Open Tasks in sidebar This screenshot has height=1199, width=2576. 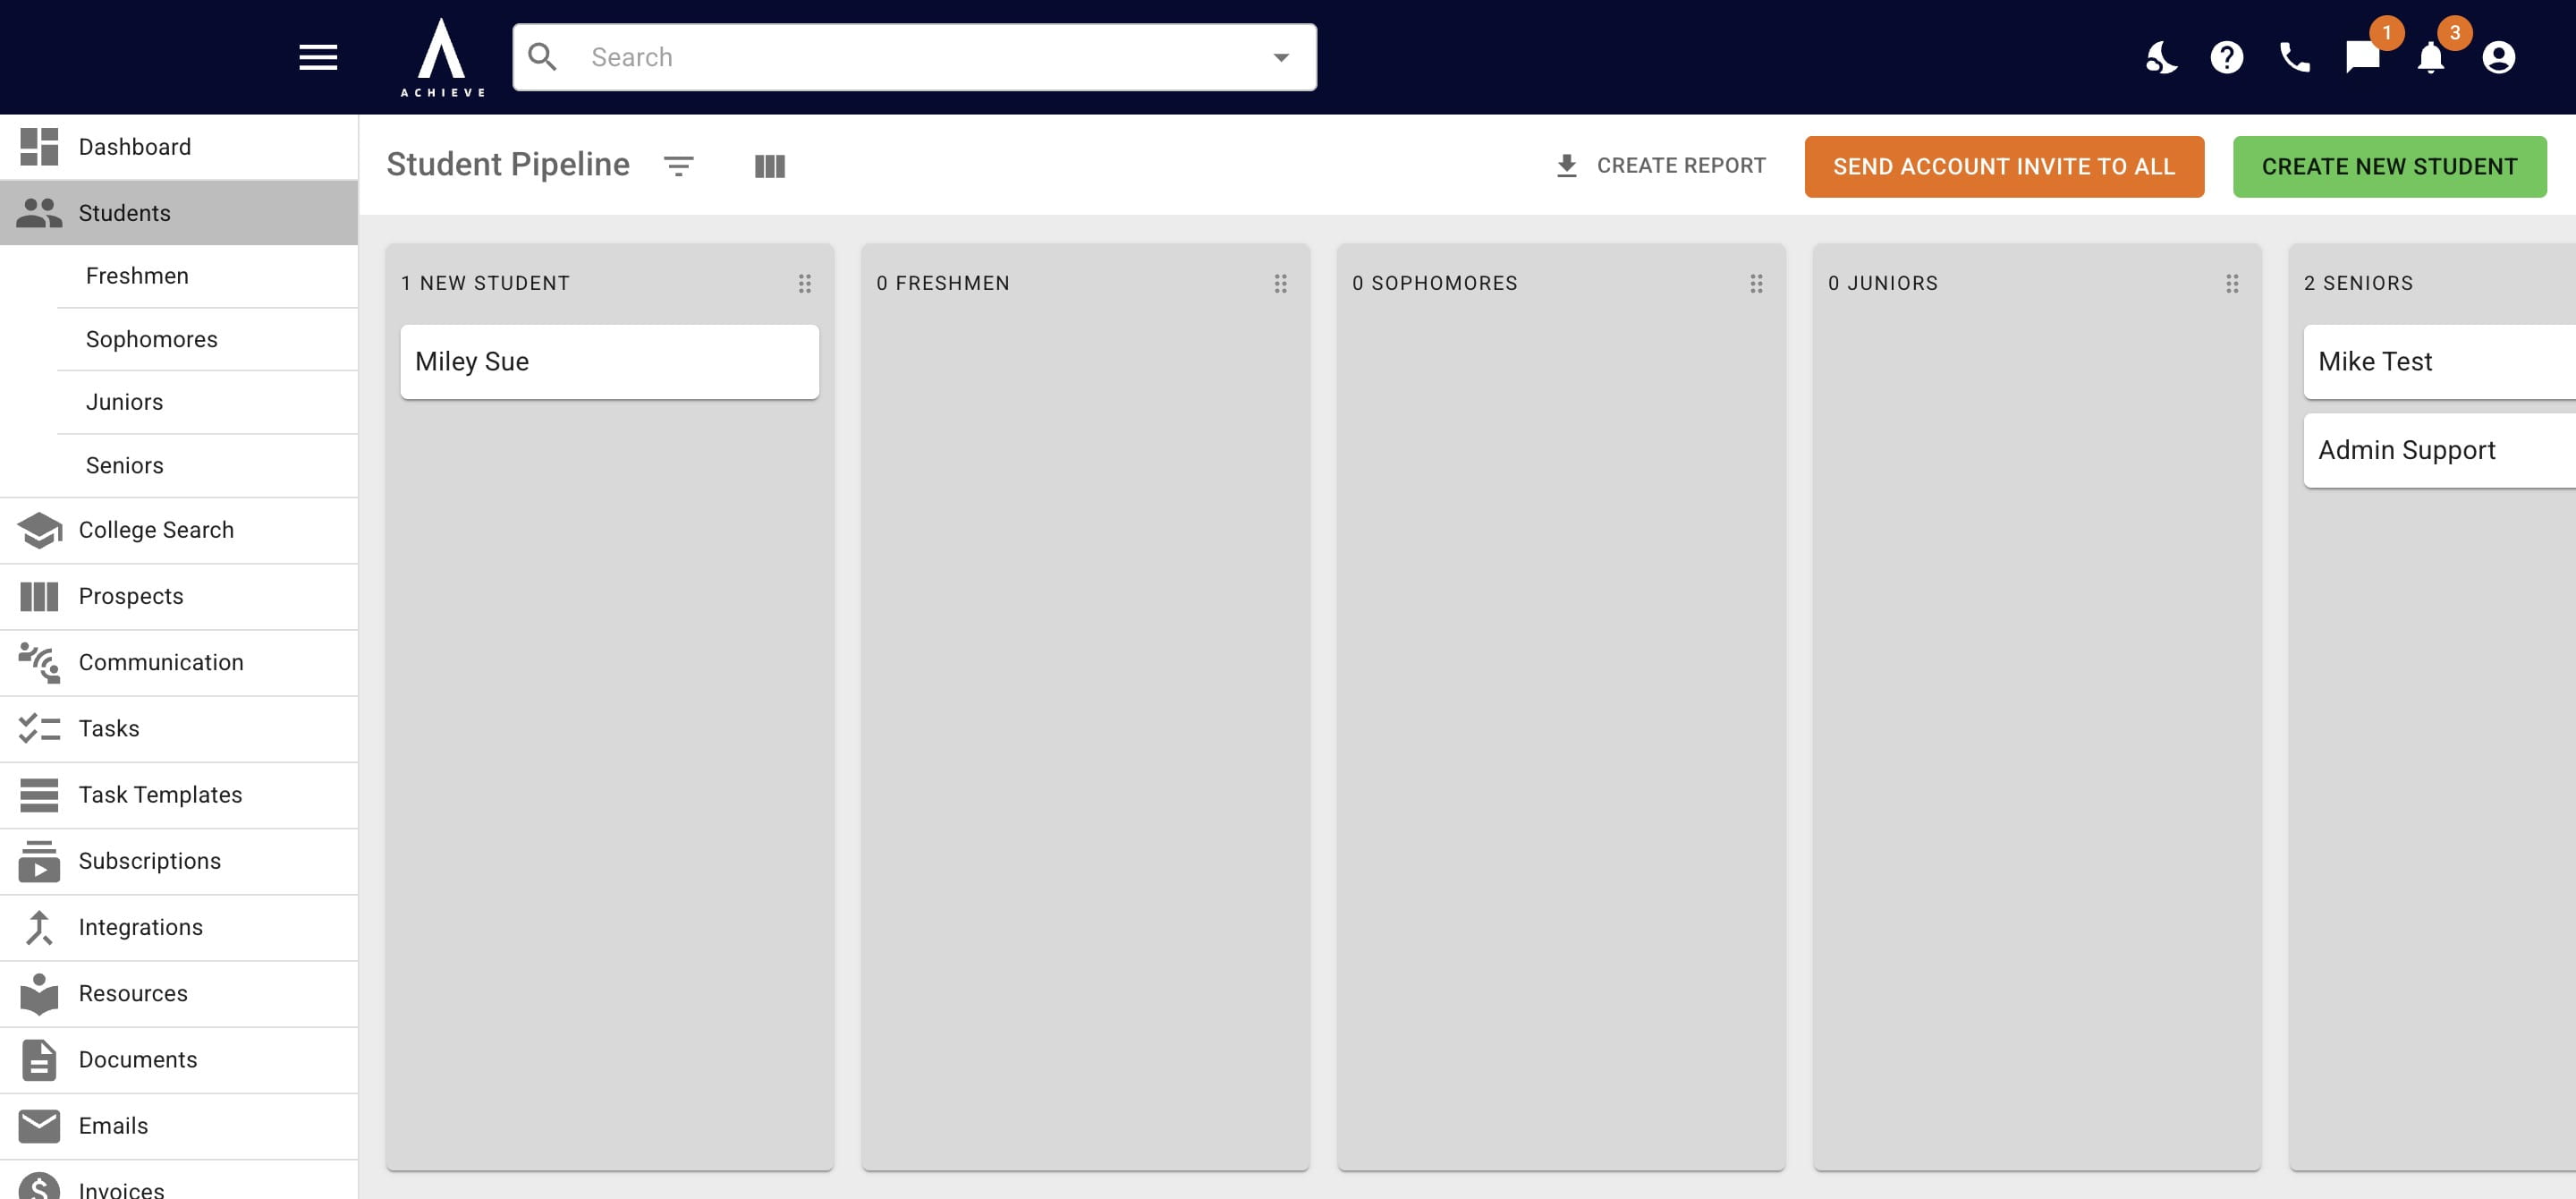point(179,728)
